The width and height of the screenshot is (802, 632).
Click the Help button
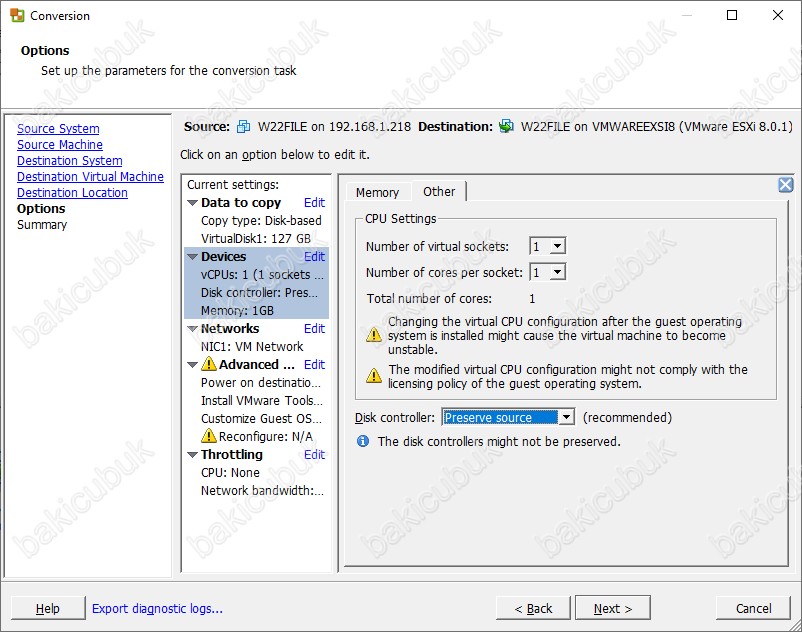[x=48, y=608]
